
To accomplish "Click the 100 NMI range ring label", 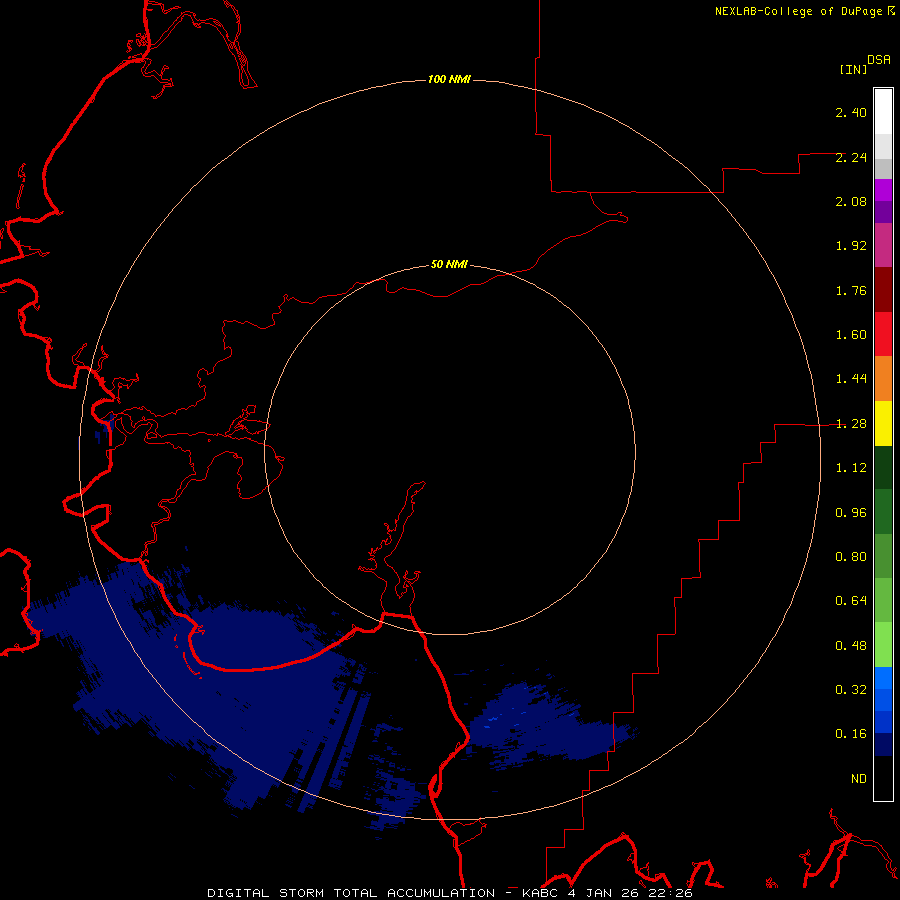I will (x=449, y=79).
